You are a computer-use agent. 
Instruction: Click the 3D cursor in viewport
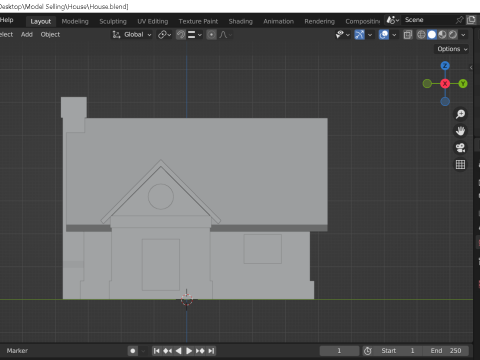187,299
